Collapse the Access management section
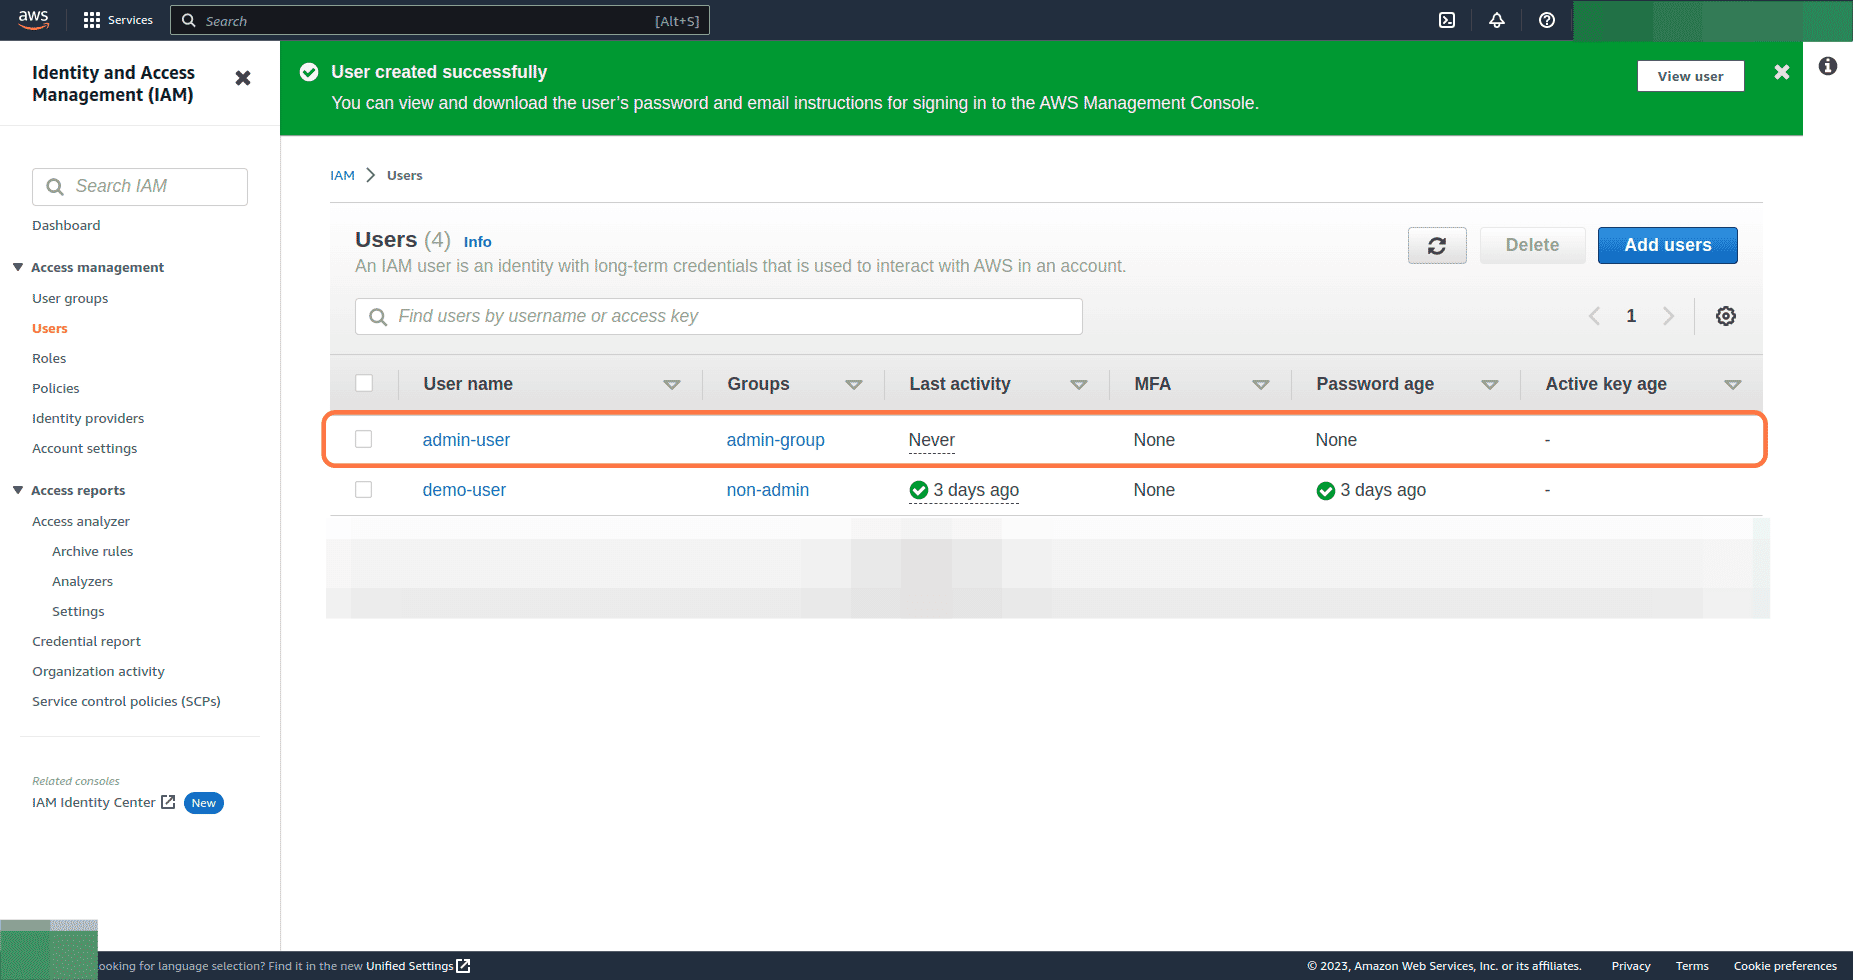The width and height of the screenshot is (1853, 980). 18,267
